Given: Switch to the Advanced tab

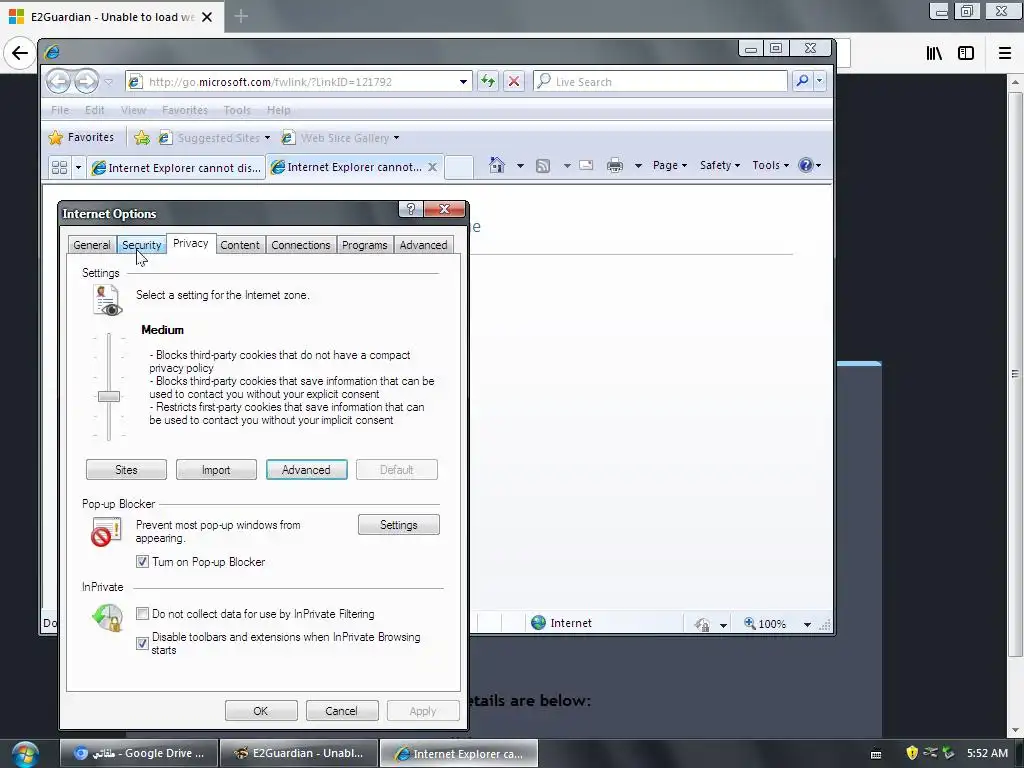Looking at the screenshot, I should pyautogui.click(x=423, y=245).
